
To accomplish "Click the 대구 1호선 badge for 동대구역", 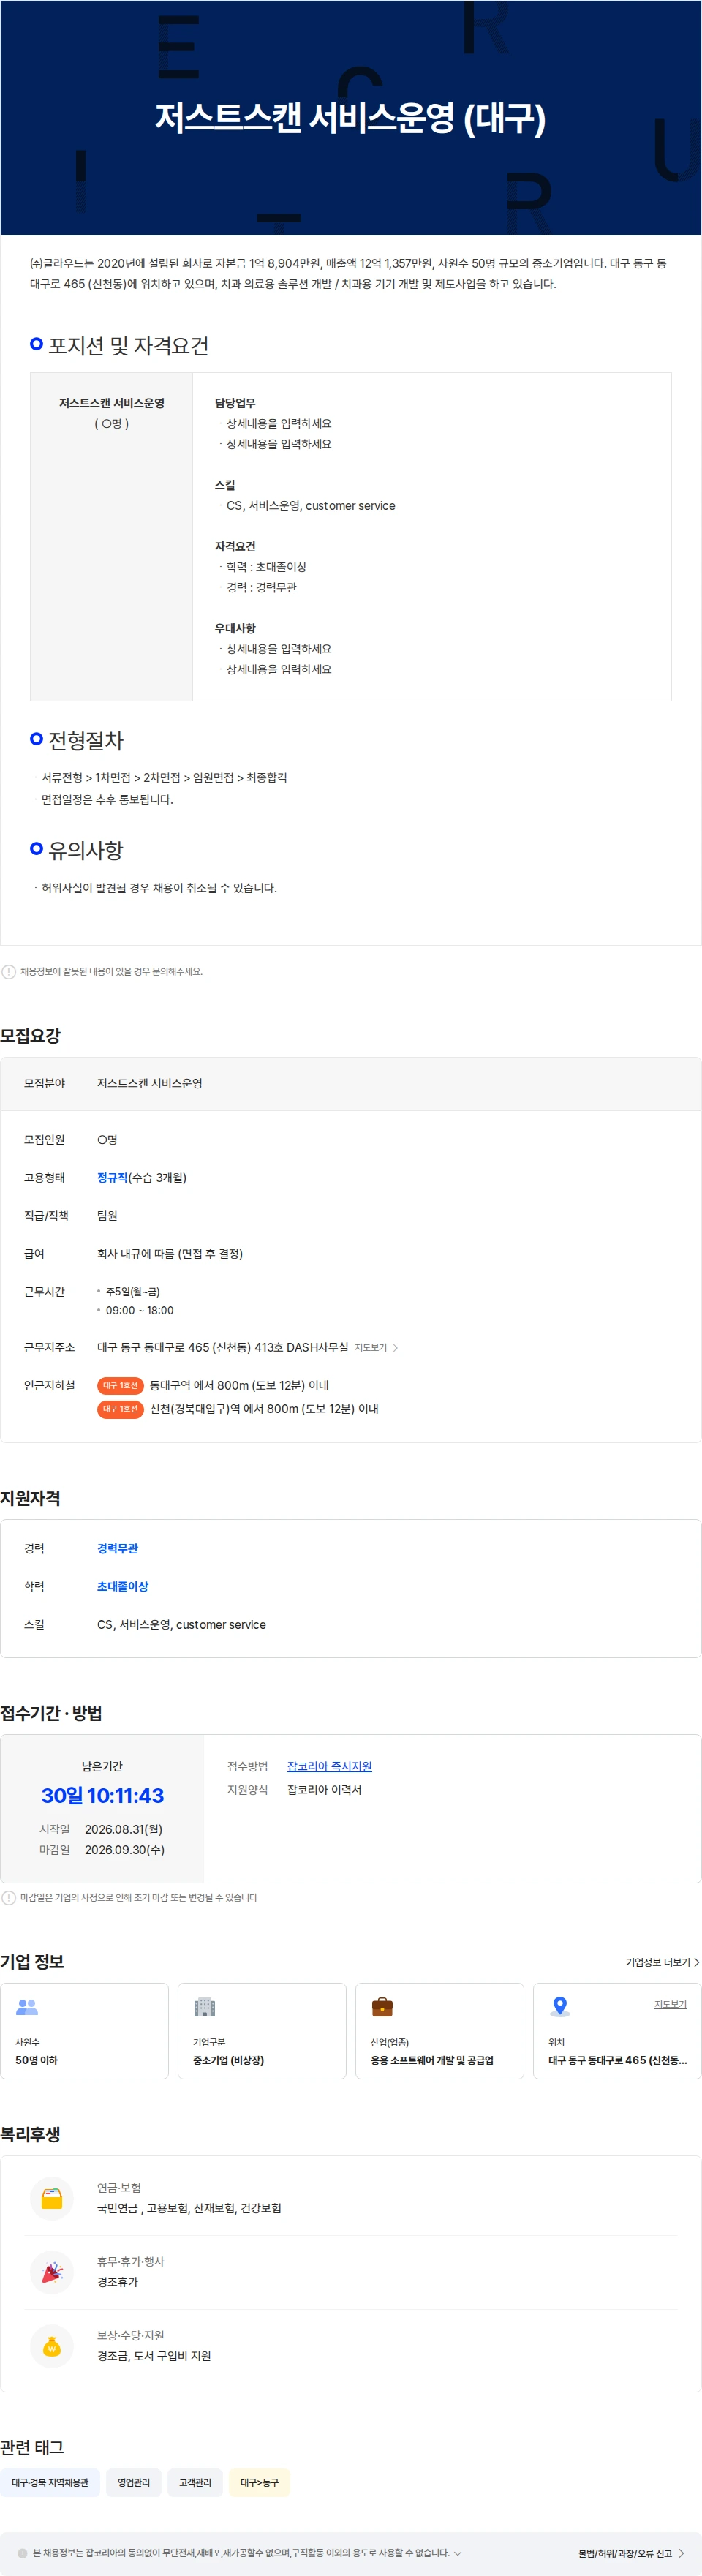I will pos(120,1385).
